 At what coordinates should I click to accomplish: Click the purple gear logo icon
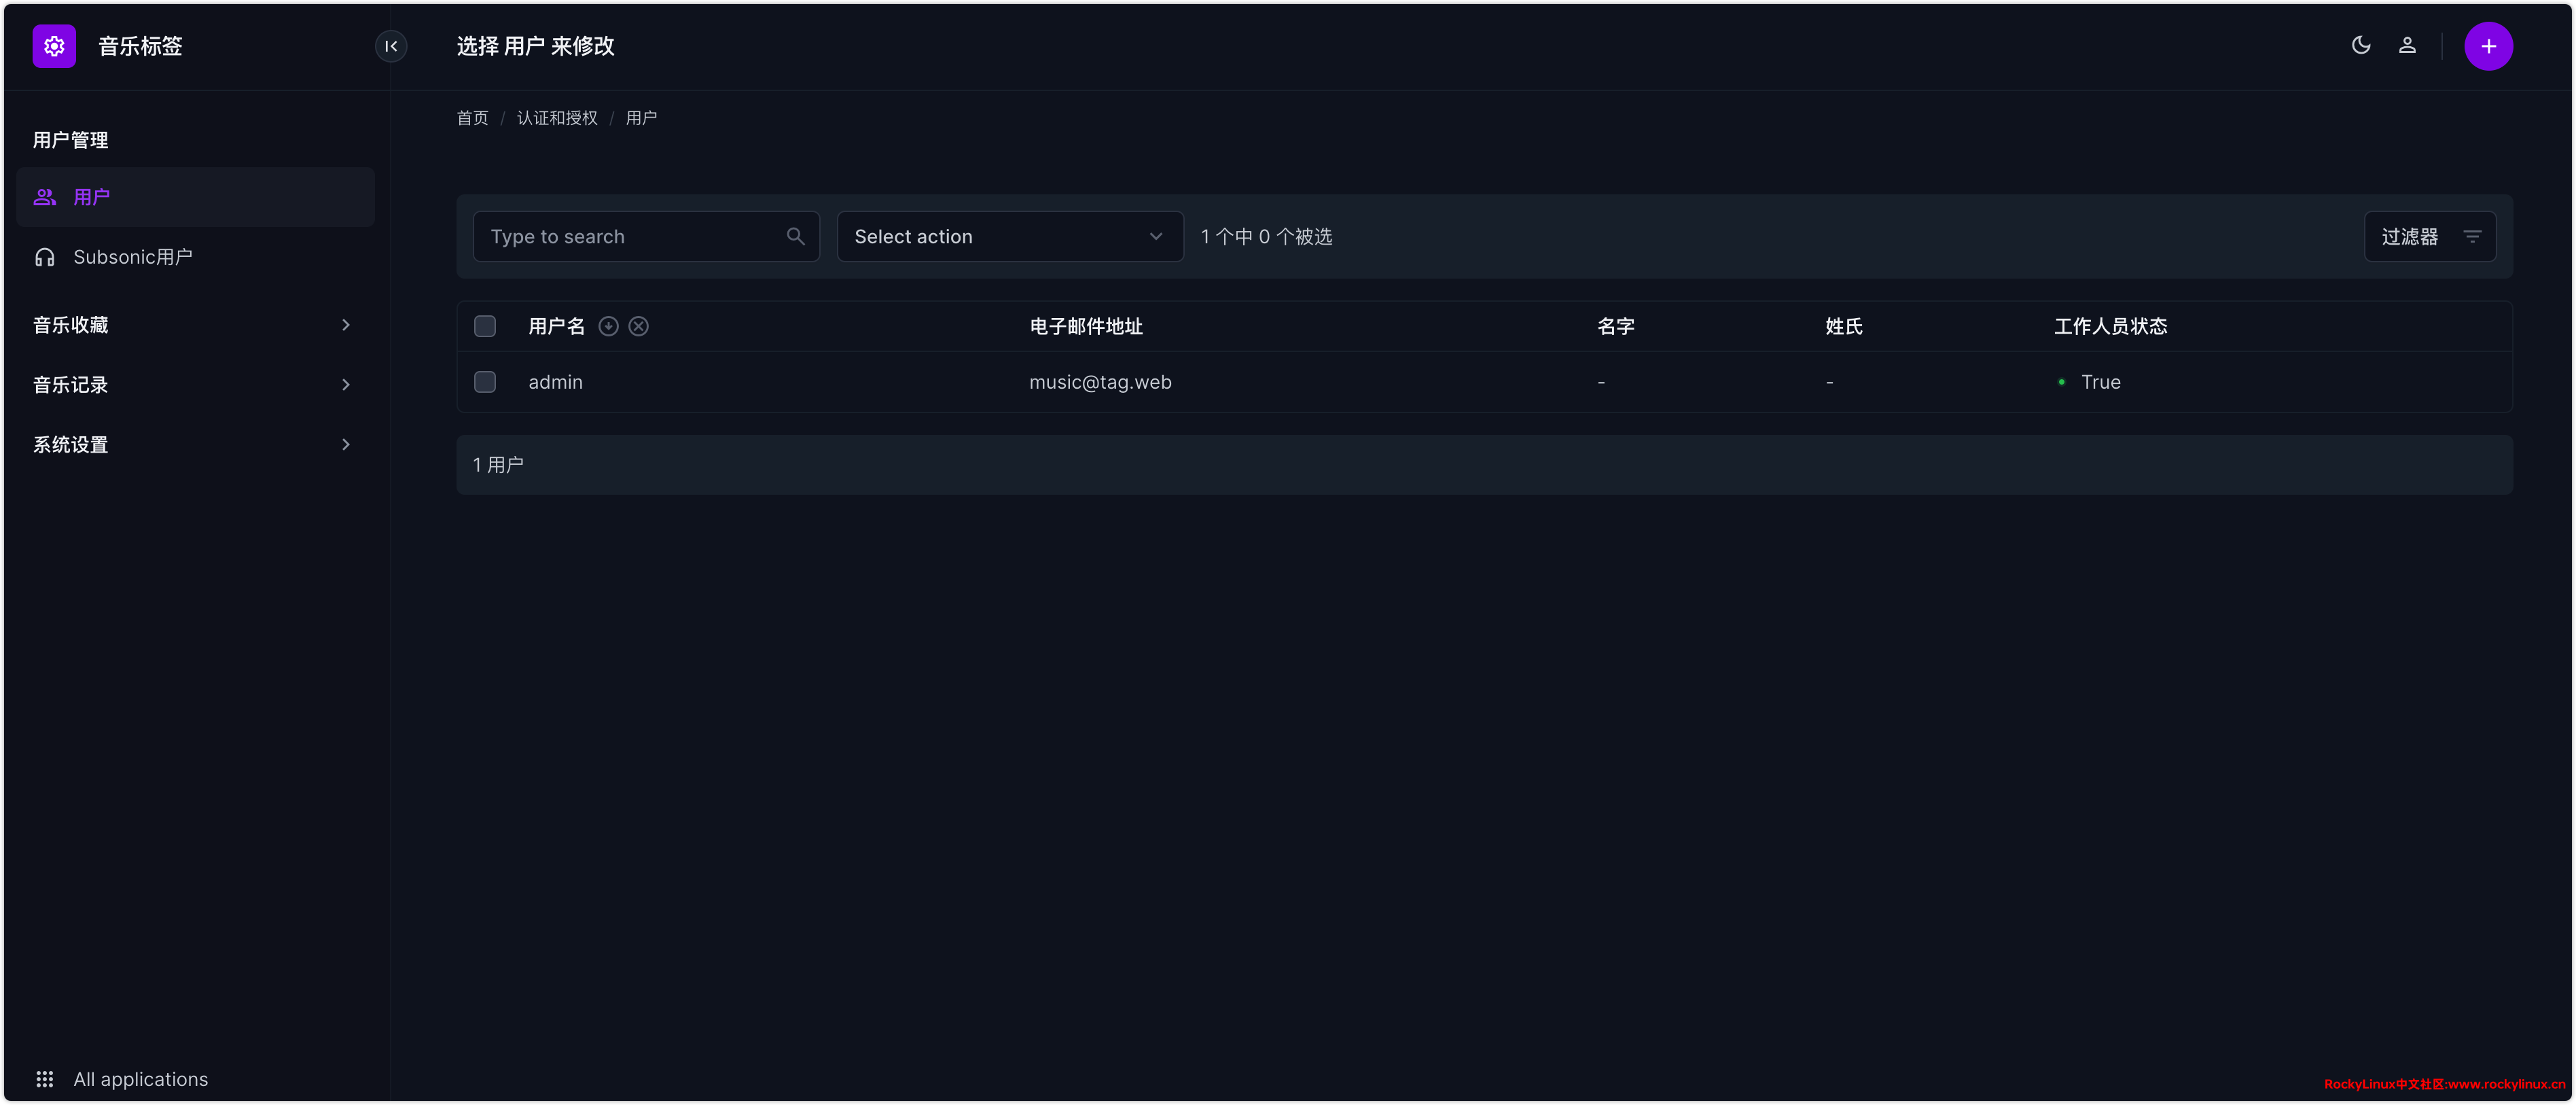(54, 46)
